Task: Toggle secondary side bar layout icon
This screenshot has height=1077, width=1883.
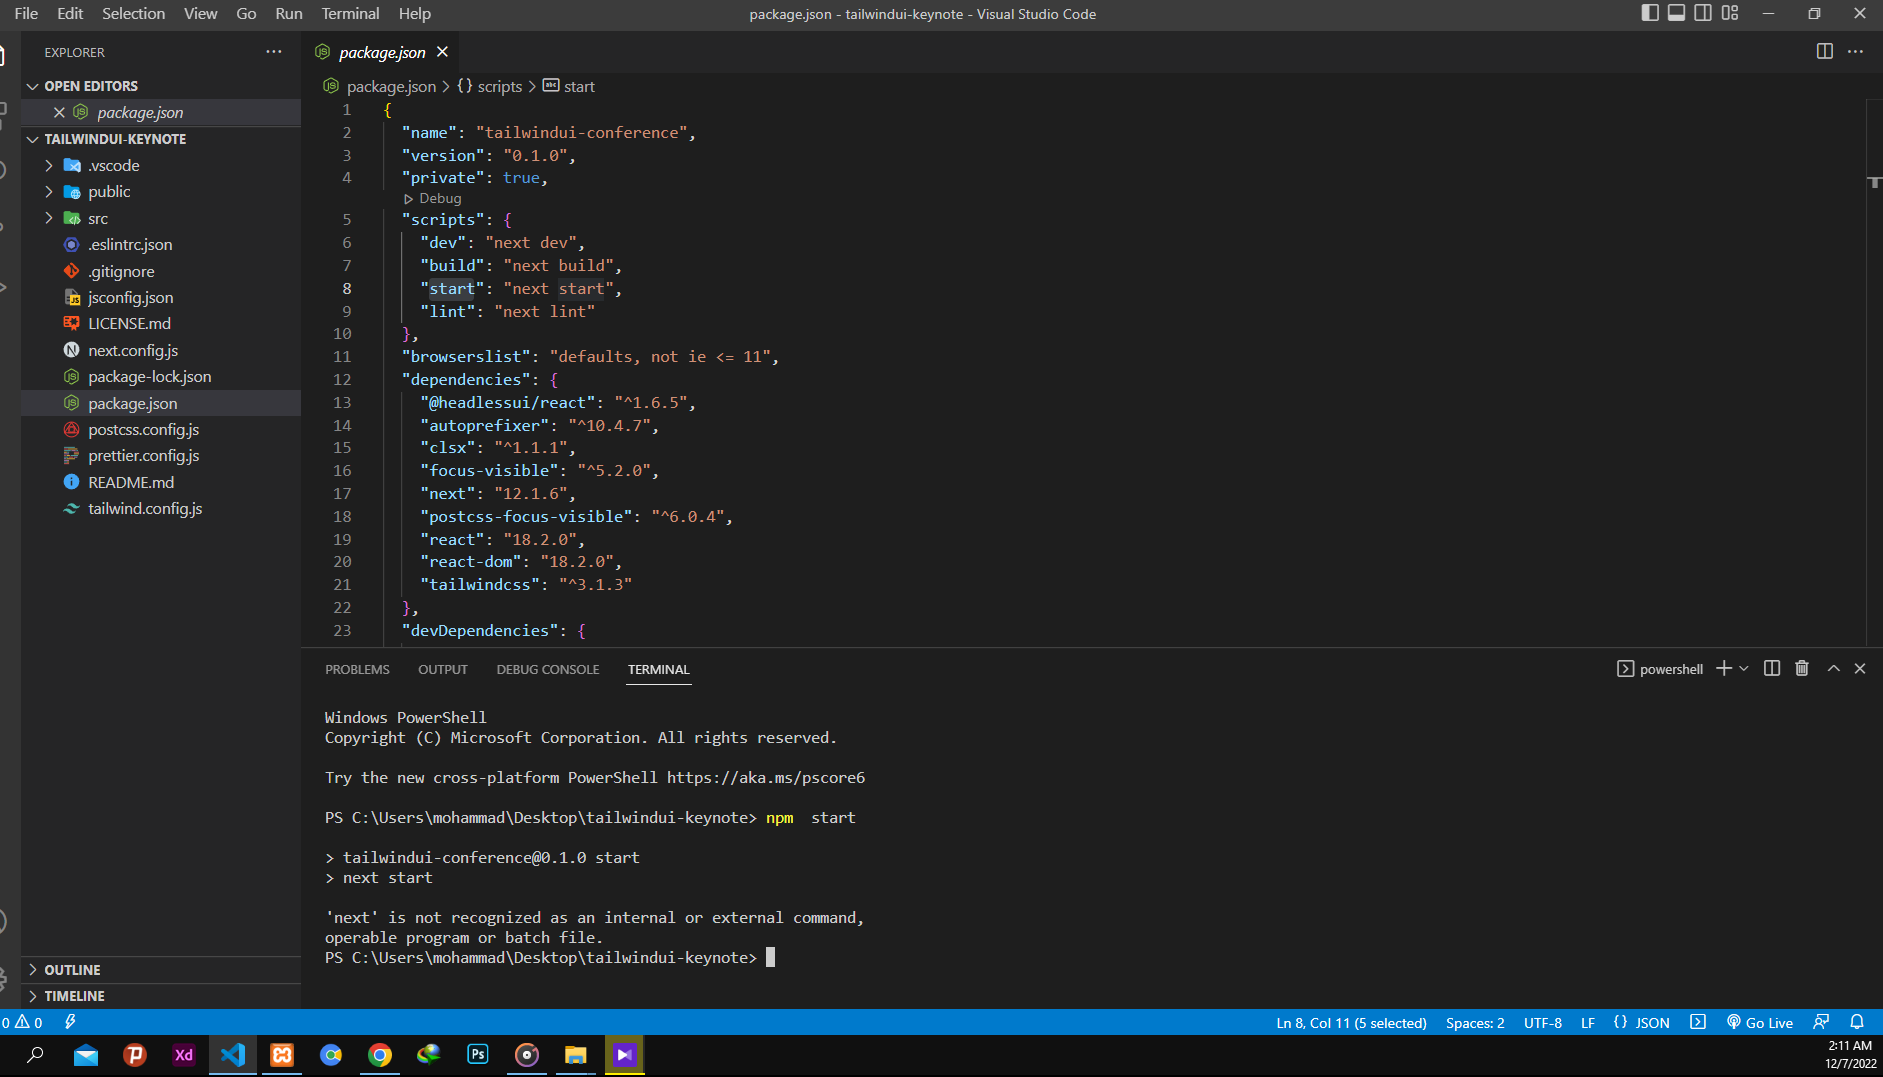Action: click(1703, 13)
